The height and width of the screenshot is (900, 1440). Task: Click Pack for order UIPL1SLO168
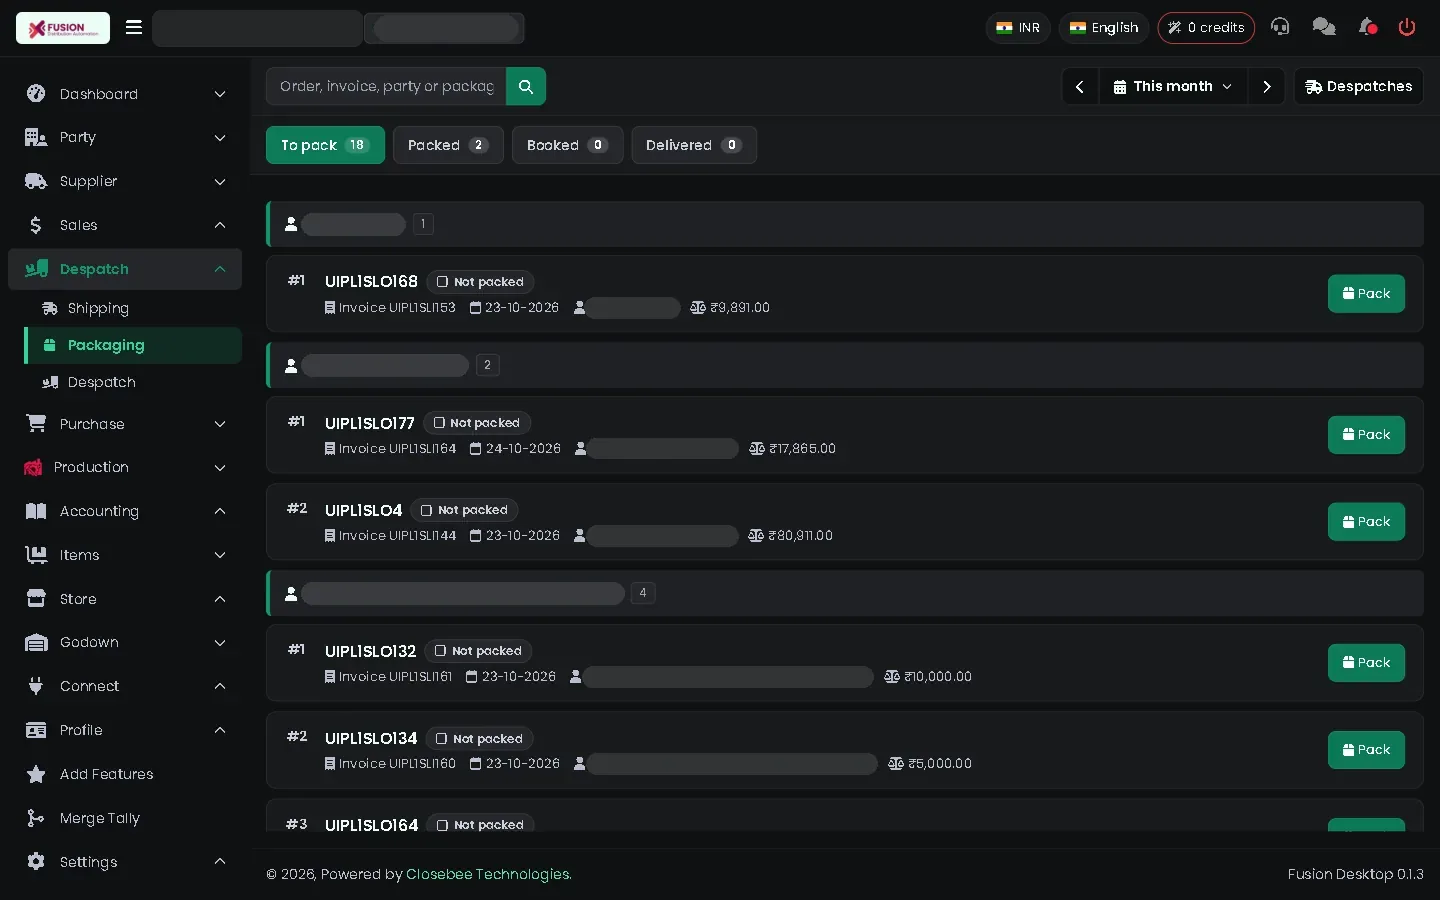tap(1366, 294)
